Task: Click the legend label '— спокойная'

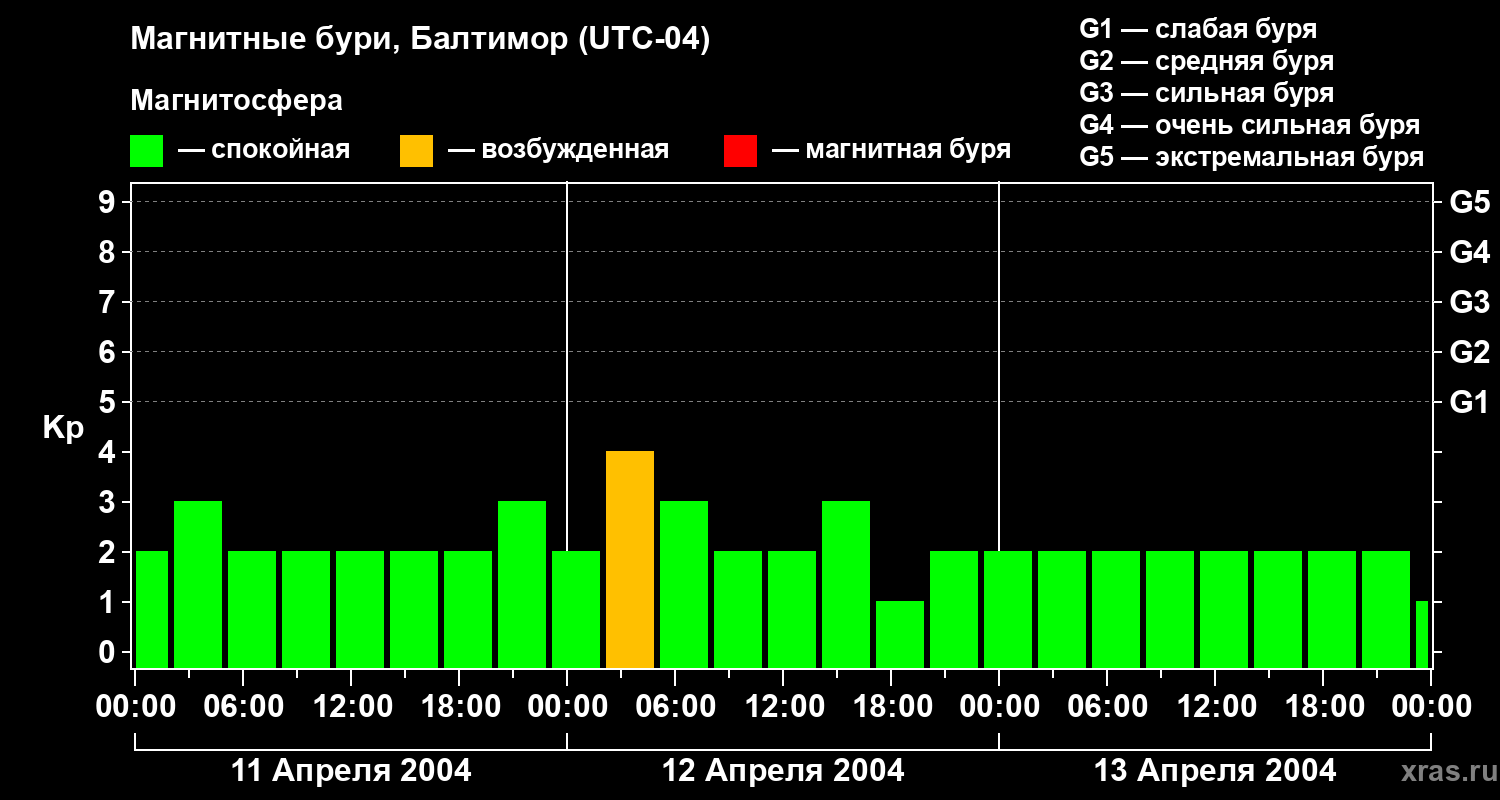Action: (264, 150)
